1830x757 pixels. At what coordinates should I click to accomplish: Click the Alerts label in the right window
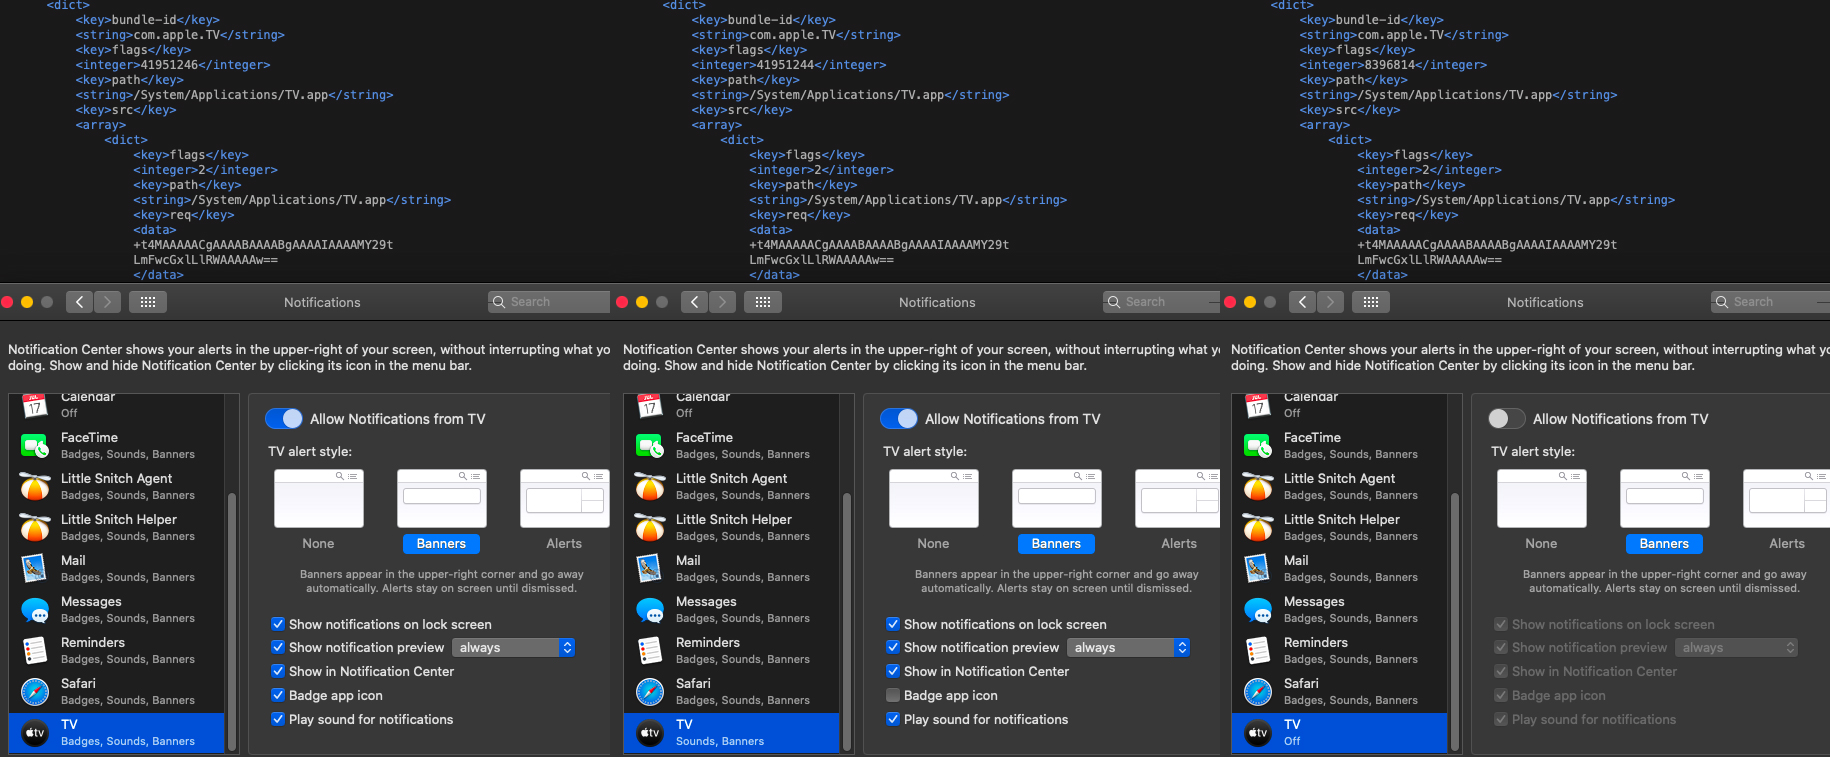point(1787,544)
